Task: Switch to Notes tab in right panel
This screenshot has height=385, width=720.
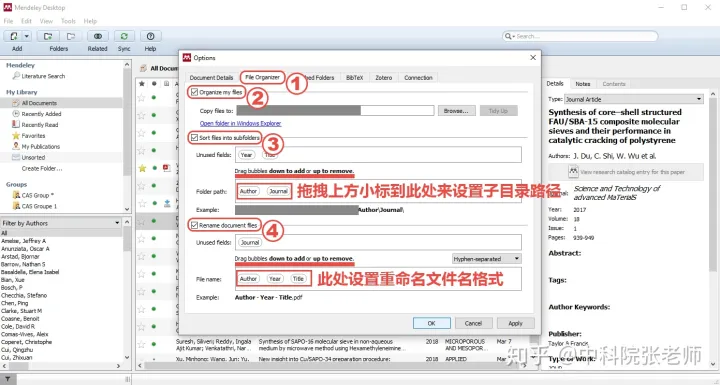Action: (x=583, y=84)
